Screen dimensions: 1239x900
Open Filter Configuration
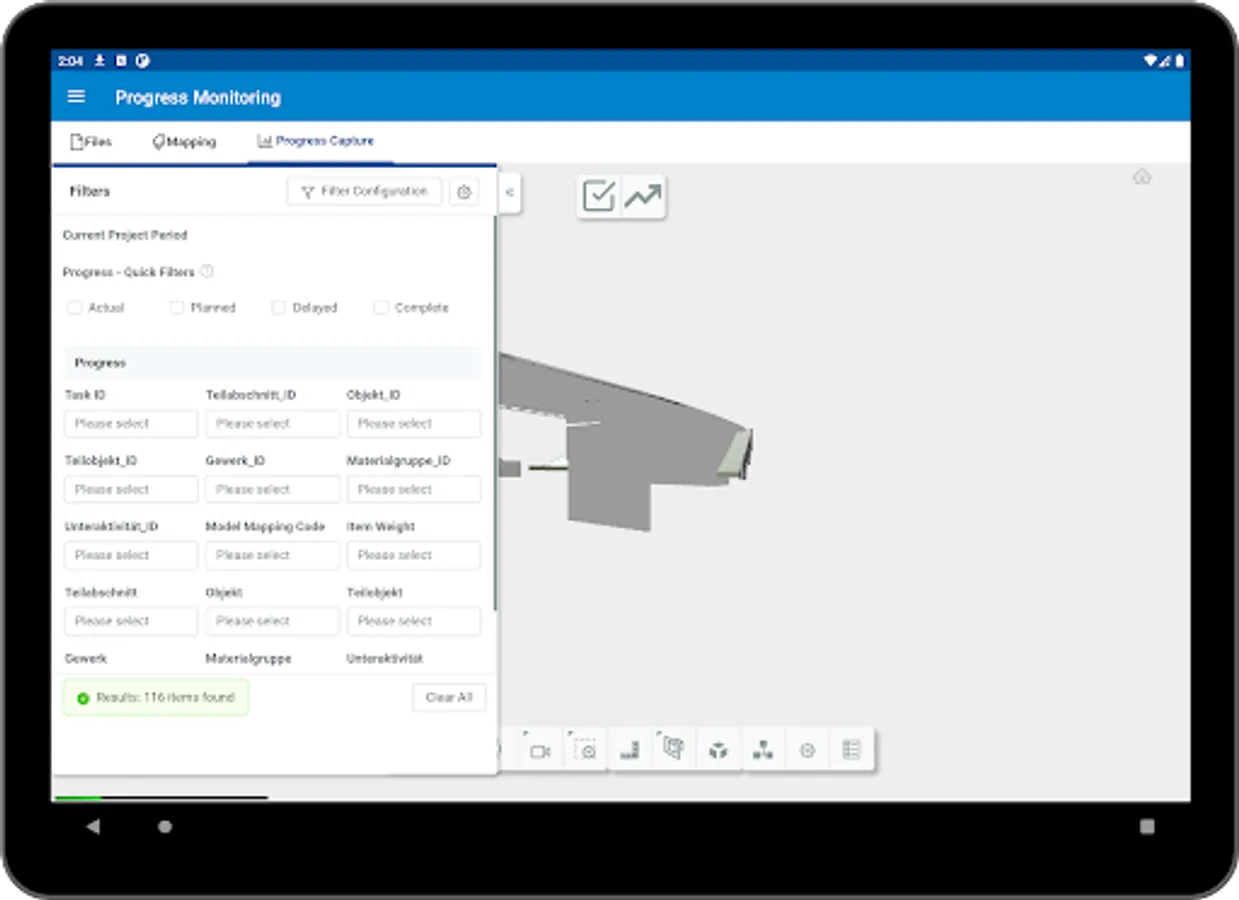[x=364, y=191]
